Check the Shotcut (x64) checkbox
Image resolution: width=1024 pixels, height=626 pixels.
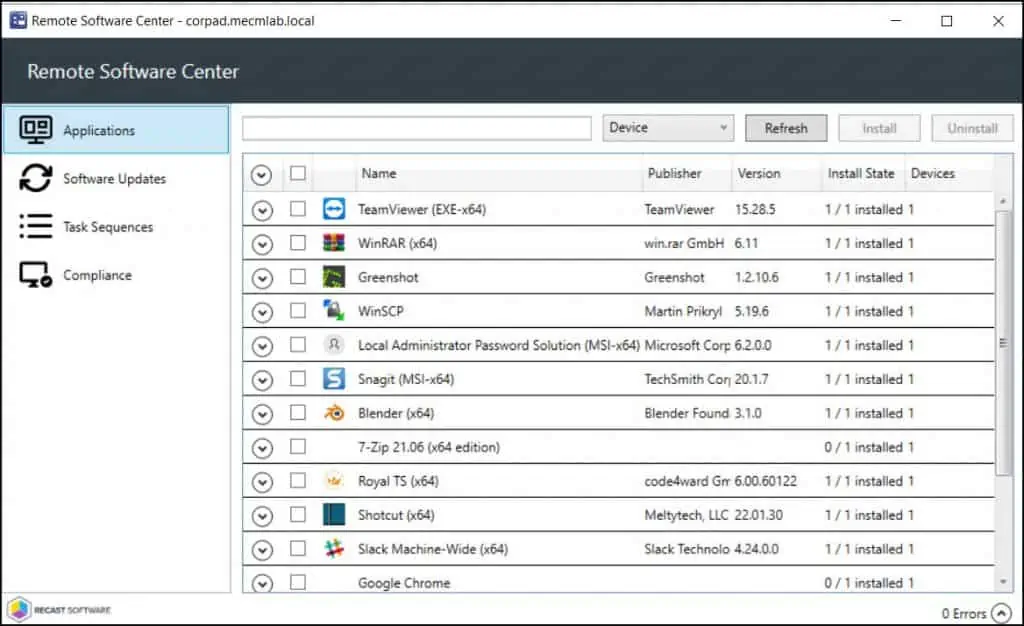coord(298,514)
